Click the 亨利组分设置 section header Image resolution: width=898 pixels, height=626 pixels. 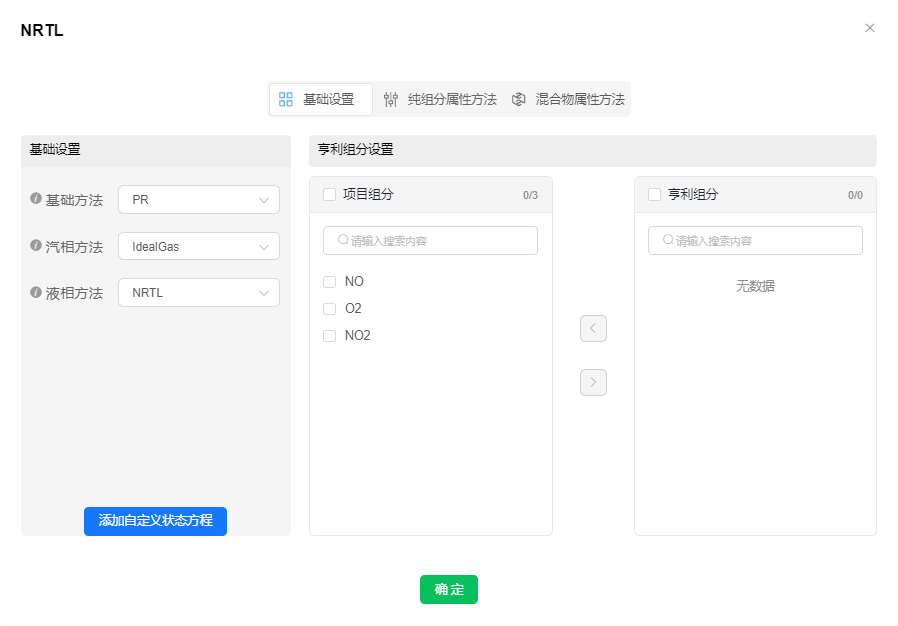pos(593,151)
